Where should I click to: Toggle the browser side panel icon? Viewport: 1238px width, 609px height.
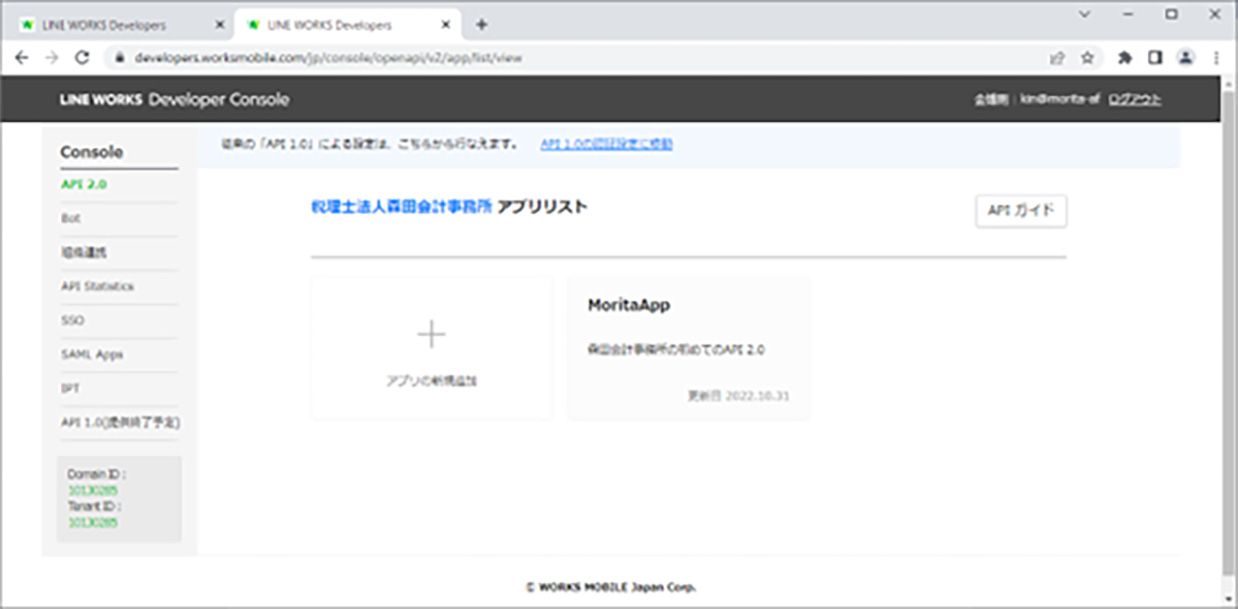(x=1155, y=58)
